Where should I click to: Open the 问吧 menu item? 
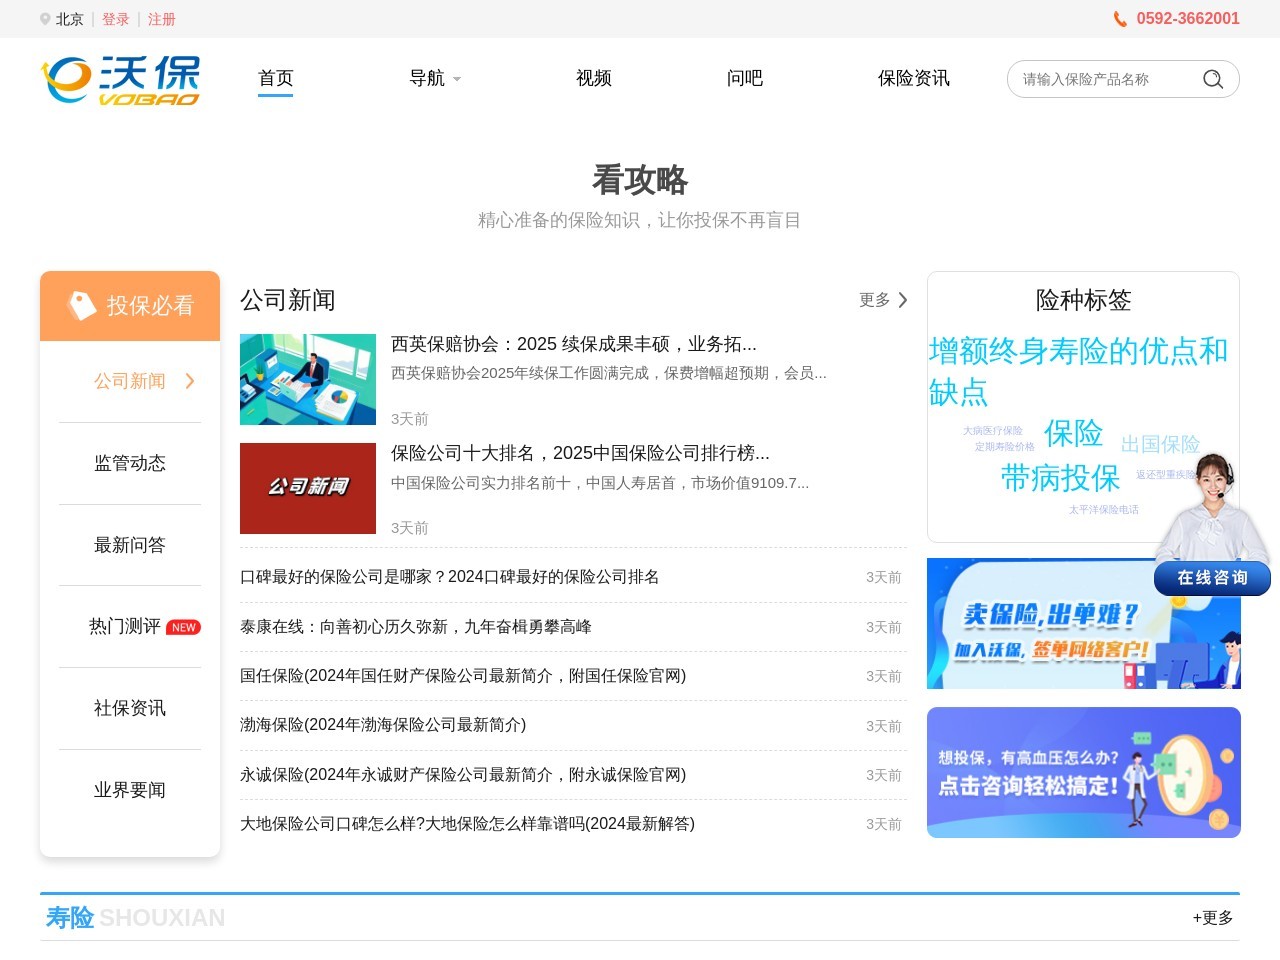pos(745,78)
